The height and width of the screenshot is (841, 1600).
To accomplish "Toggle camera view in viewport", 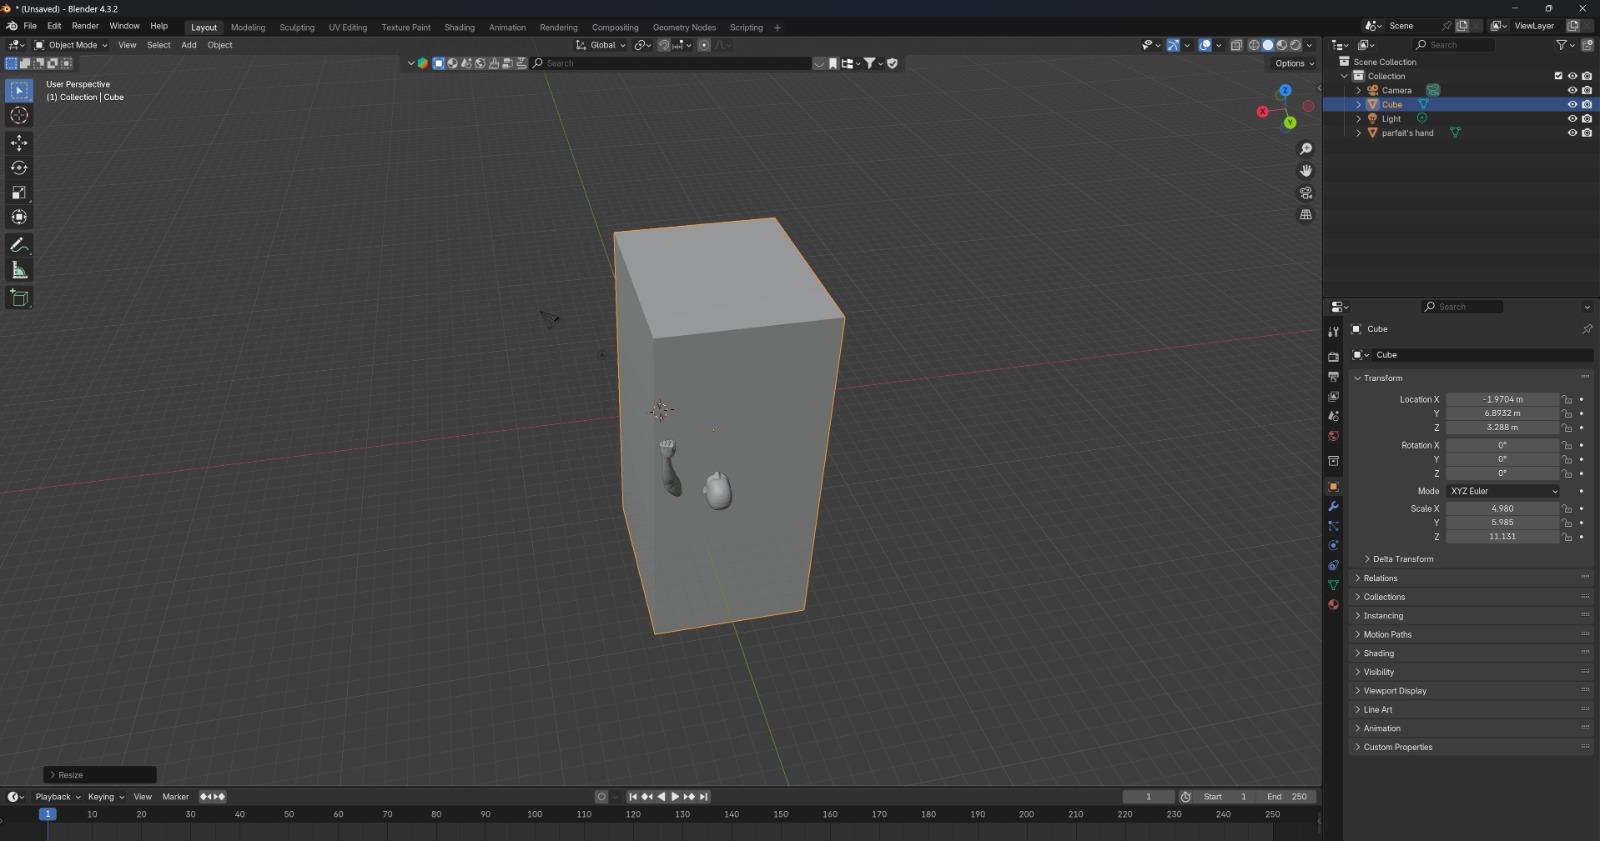I will 1306,193.
